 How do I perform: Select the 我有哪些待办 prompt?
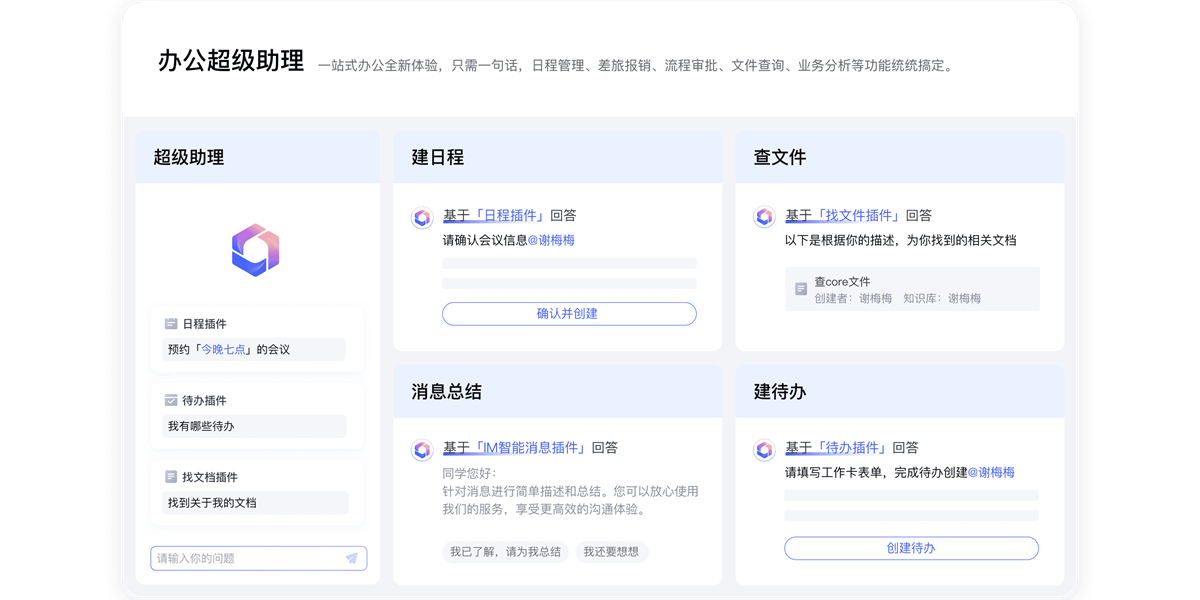click(x=254, y=426)
